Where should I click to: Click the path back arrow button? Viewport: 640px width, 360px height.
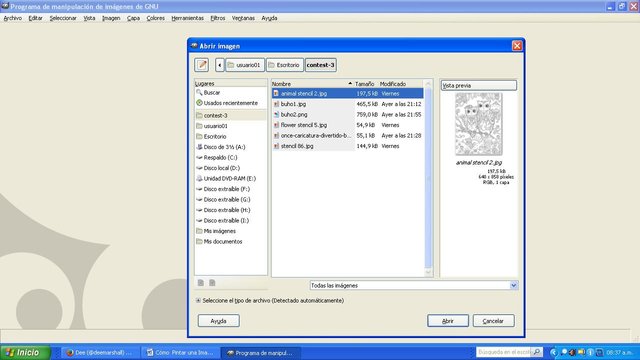220,65
